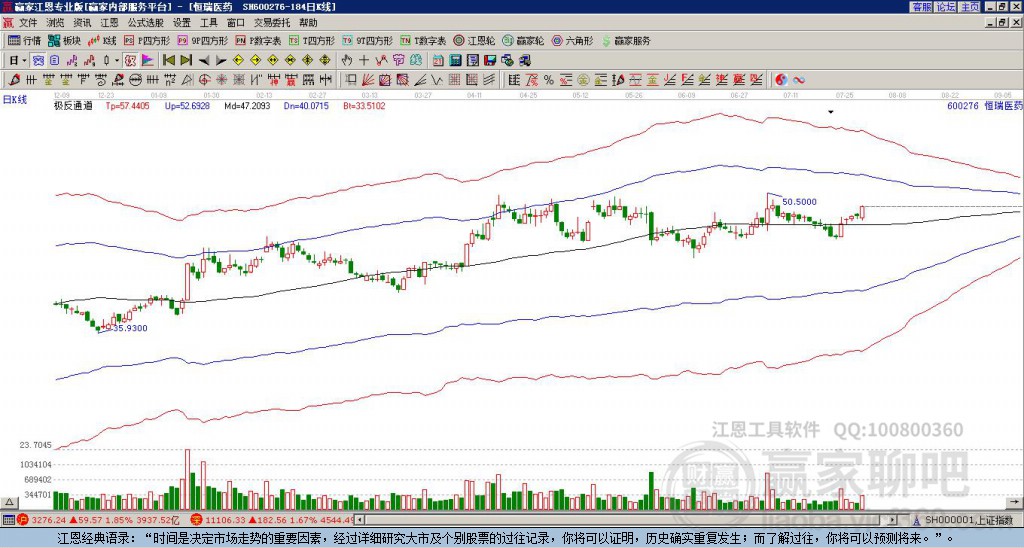Expand the volume panel up-arrow button
Screen dimensions: 1024x548
tap(9, 502)
